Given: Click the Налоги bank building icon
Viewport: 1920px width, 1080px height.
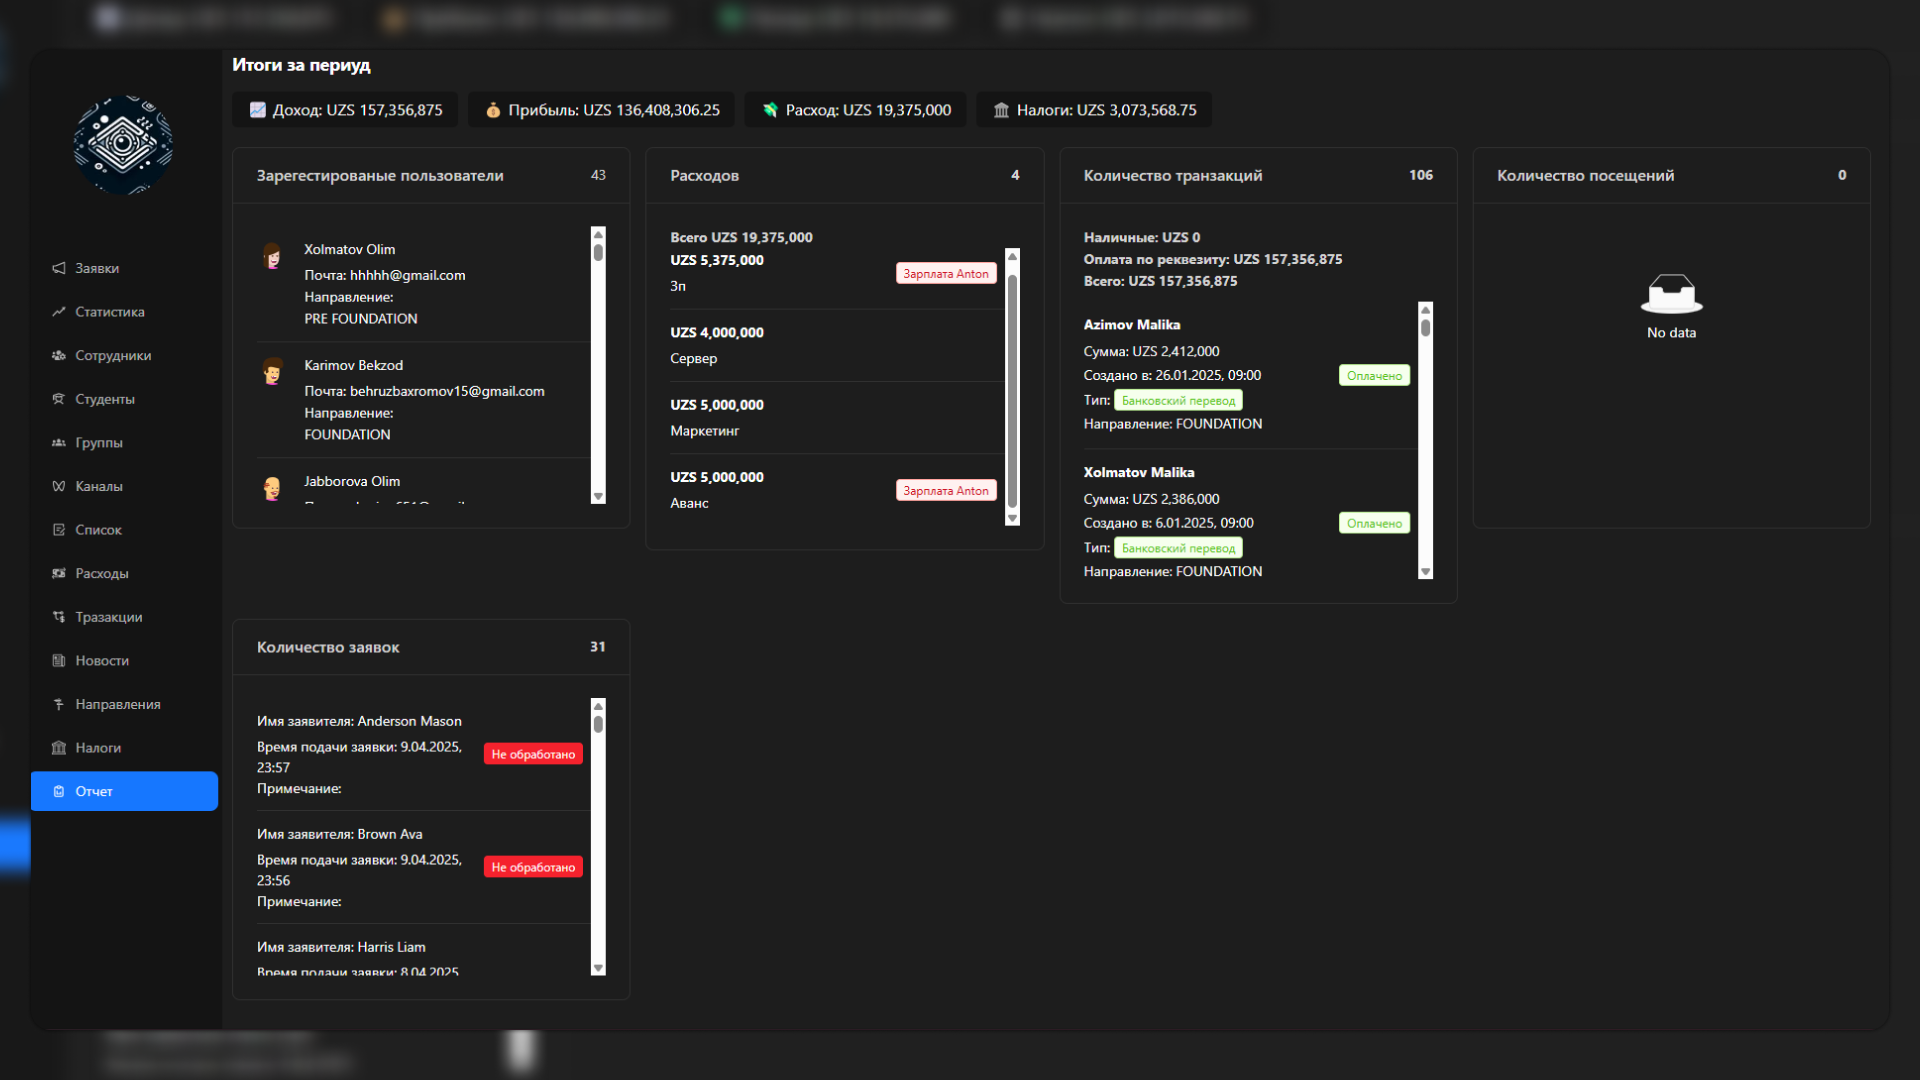Looking at the screenshot, I should (x=59, y=748).
